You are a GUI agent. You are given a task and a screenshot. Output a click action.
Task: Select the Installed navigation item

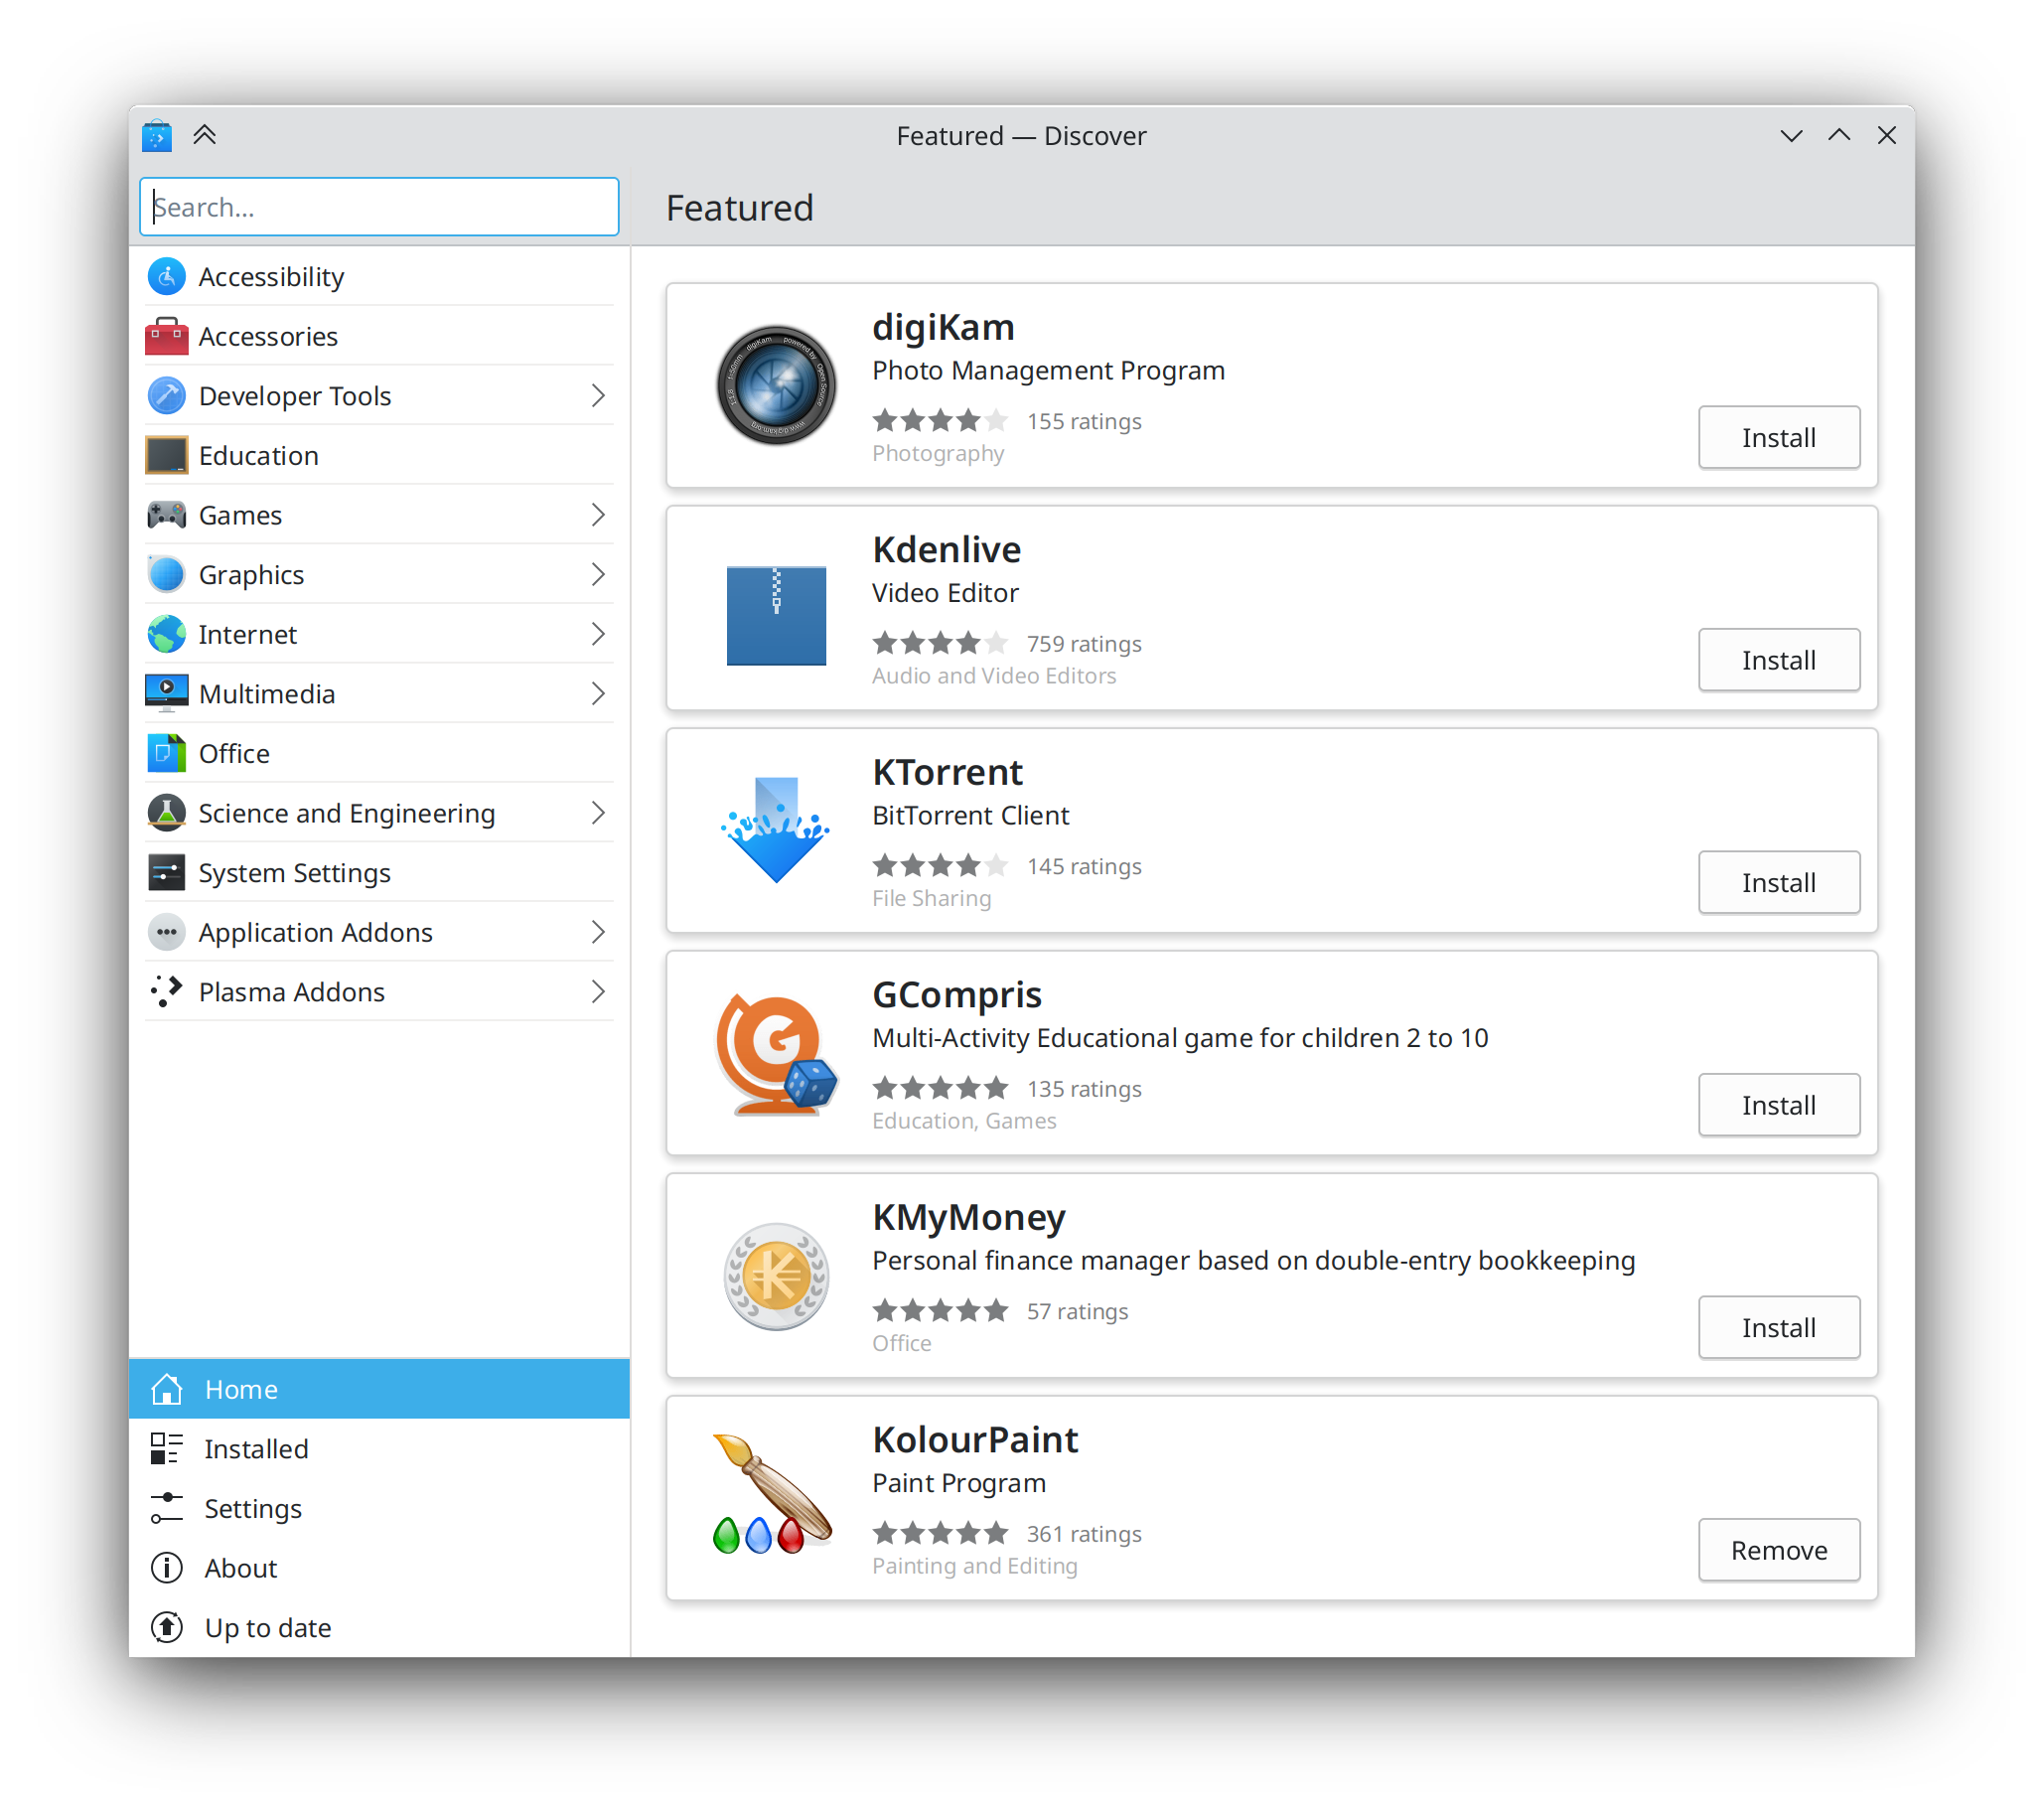[258, 1448]
